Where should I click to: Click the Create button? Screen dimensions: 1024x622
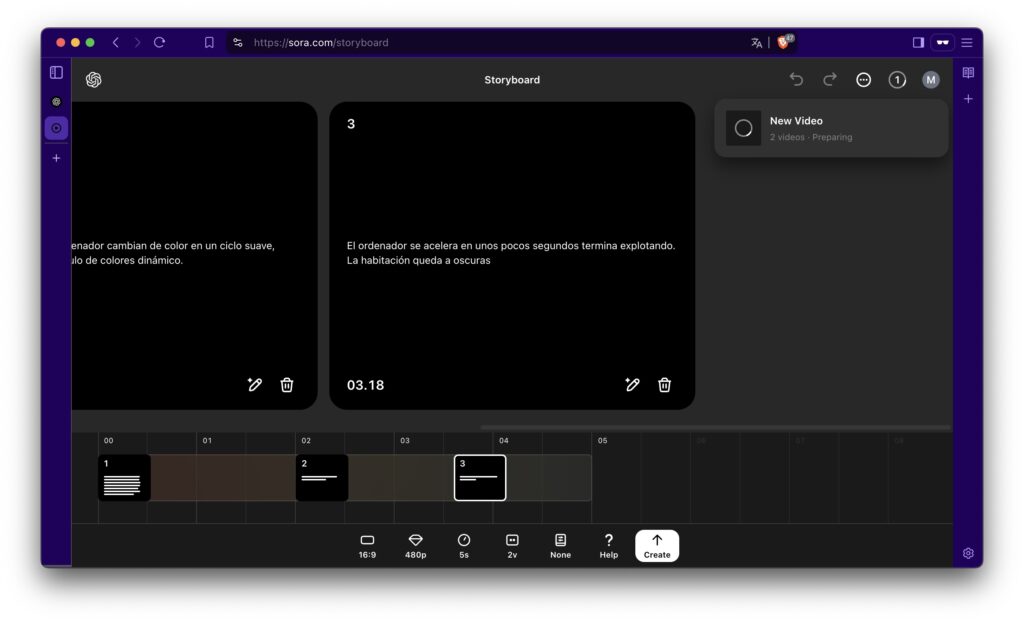coord(657,546)
